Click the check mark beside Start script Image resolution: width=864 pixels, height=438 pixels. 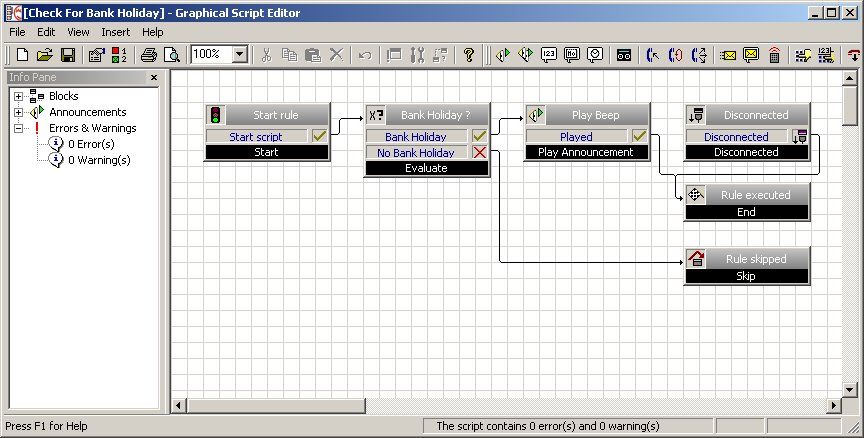(320, 137)
